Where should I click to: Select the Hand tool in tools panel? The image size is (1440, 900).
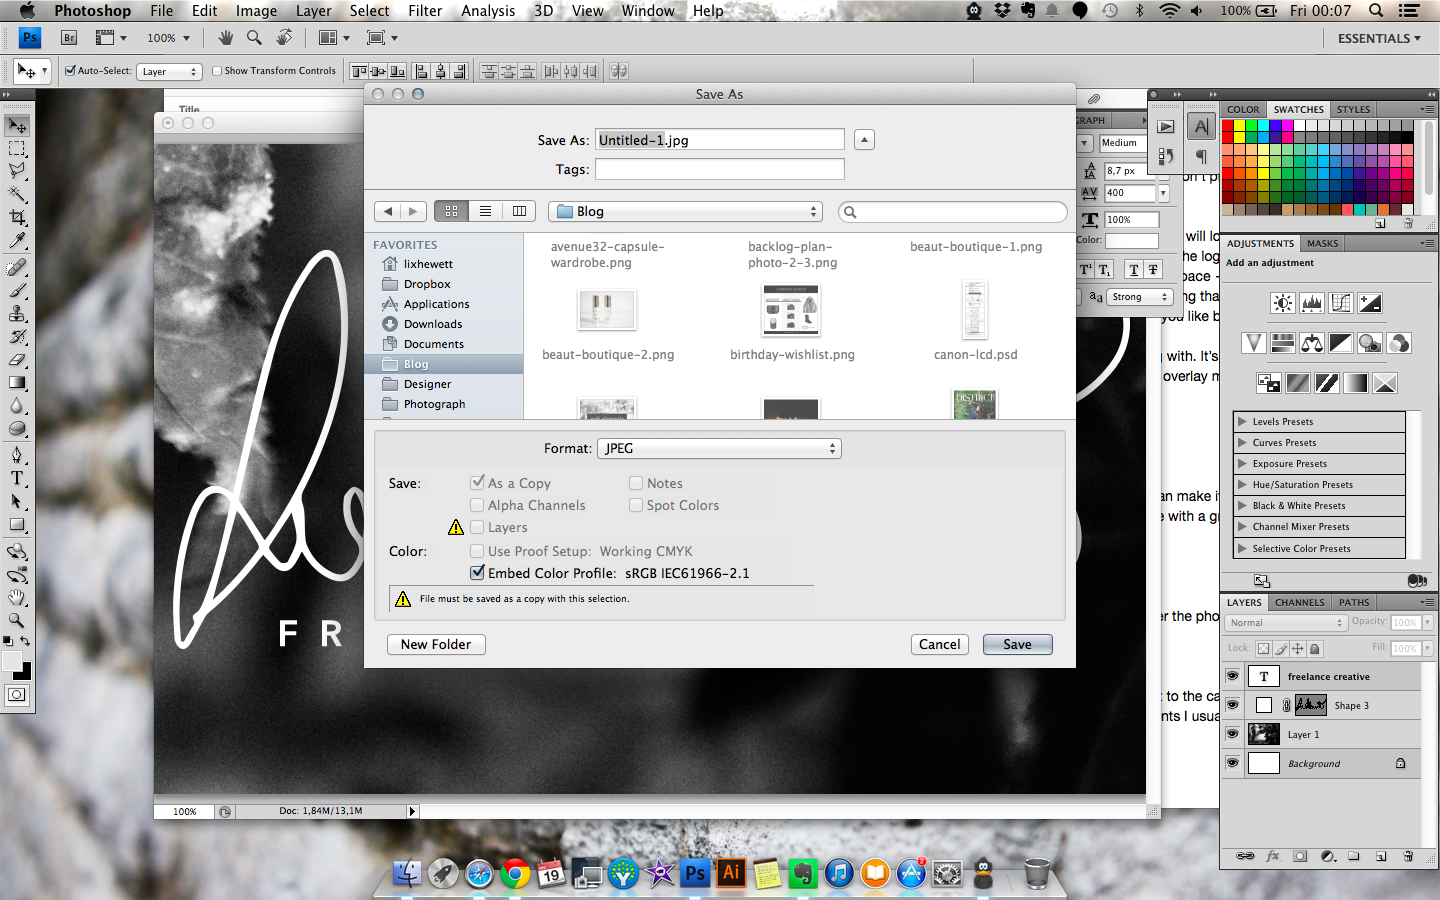pos(17,597)
